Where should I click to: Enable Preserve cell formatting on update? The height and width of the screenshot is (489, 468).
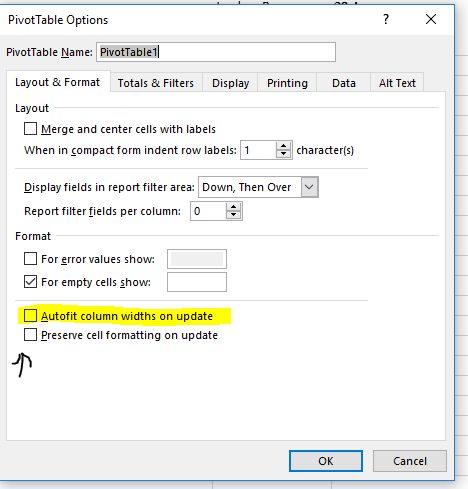(30, 335)
